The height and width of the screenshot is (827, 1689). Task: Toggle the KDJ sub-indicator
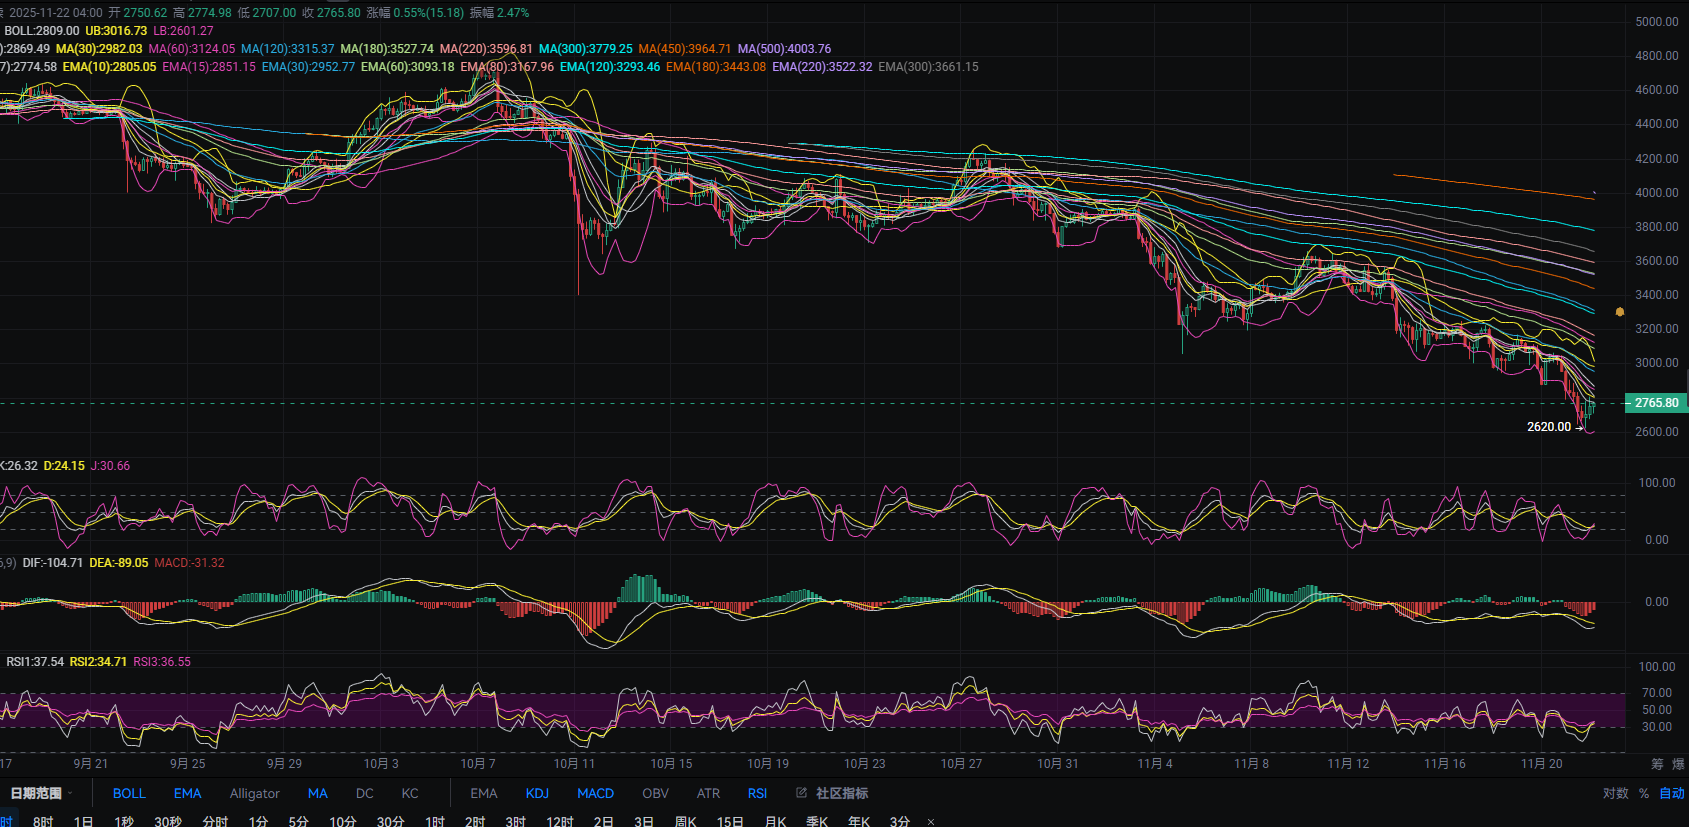537,793
